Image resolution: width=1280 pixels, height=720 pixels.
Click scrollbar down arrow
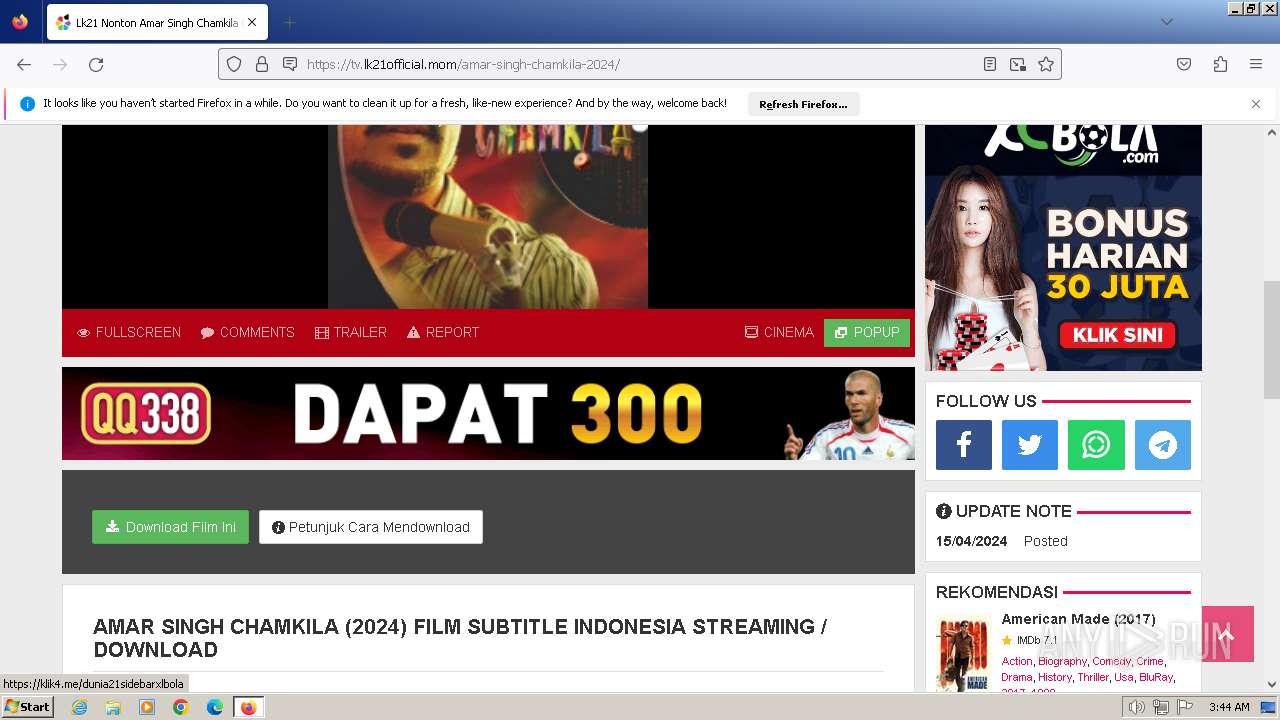tap(1272, 685)
